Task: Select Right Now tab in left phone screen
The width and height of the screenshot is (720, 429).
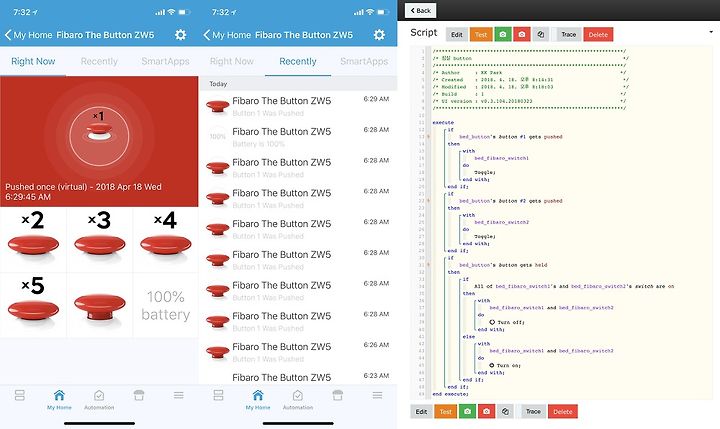Action: pos(33,61)
